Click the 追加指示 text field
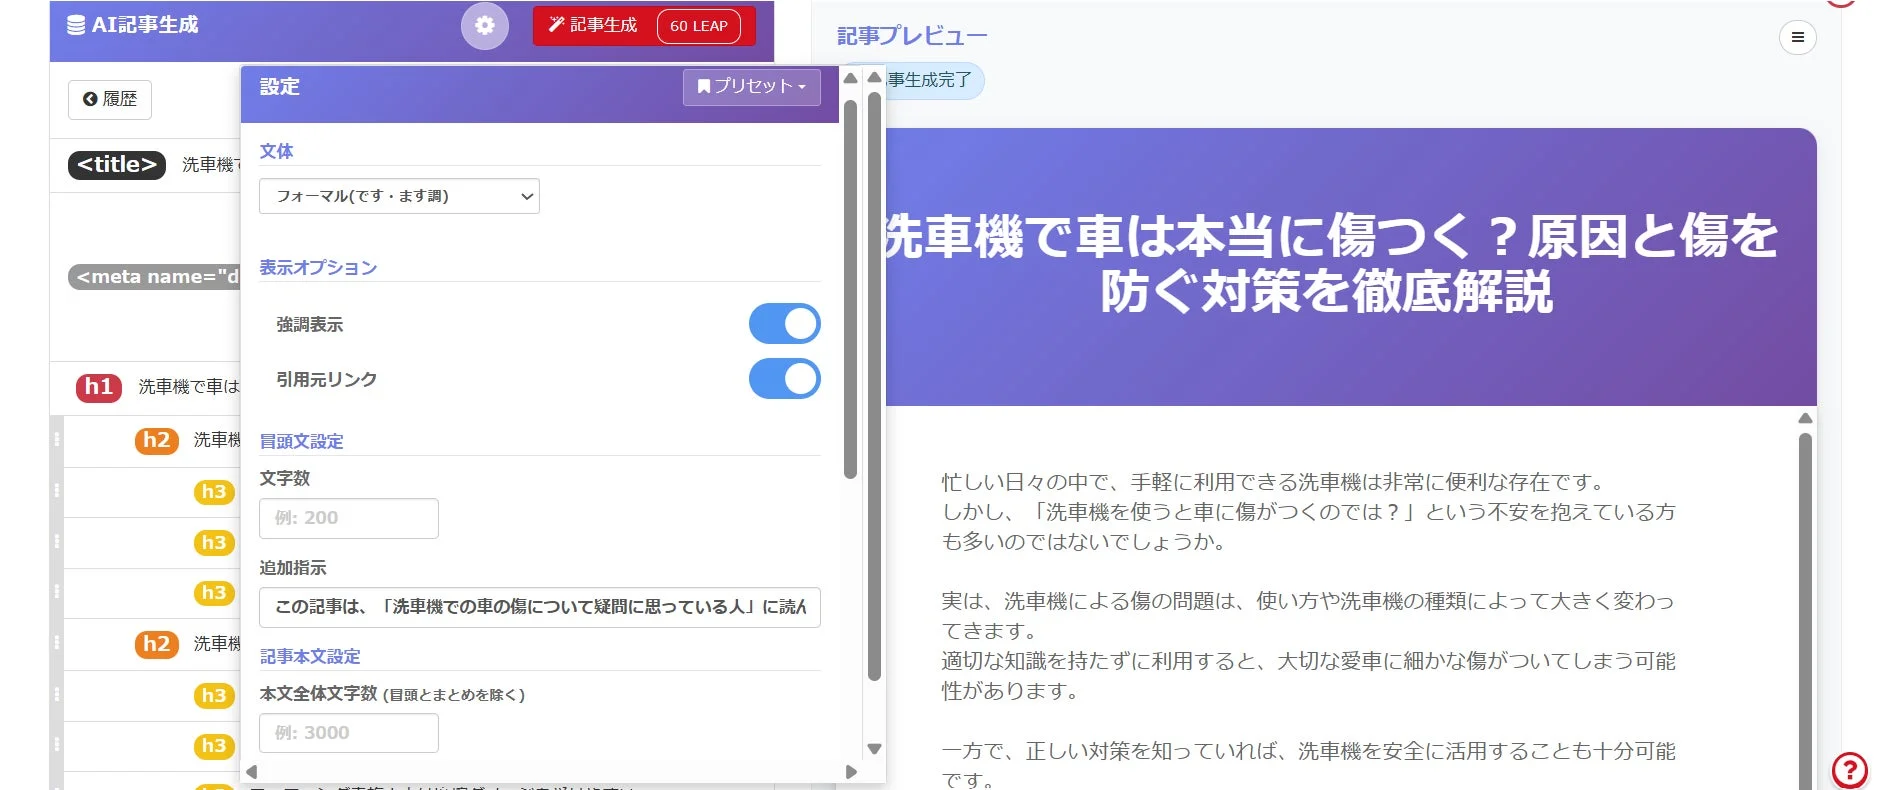 point(540,607)
